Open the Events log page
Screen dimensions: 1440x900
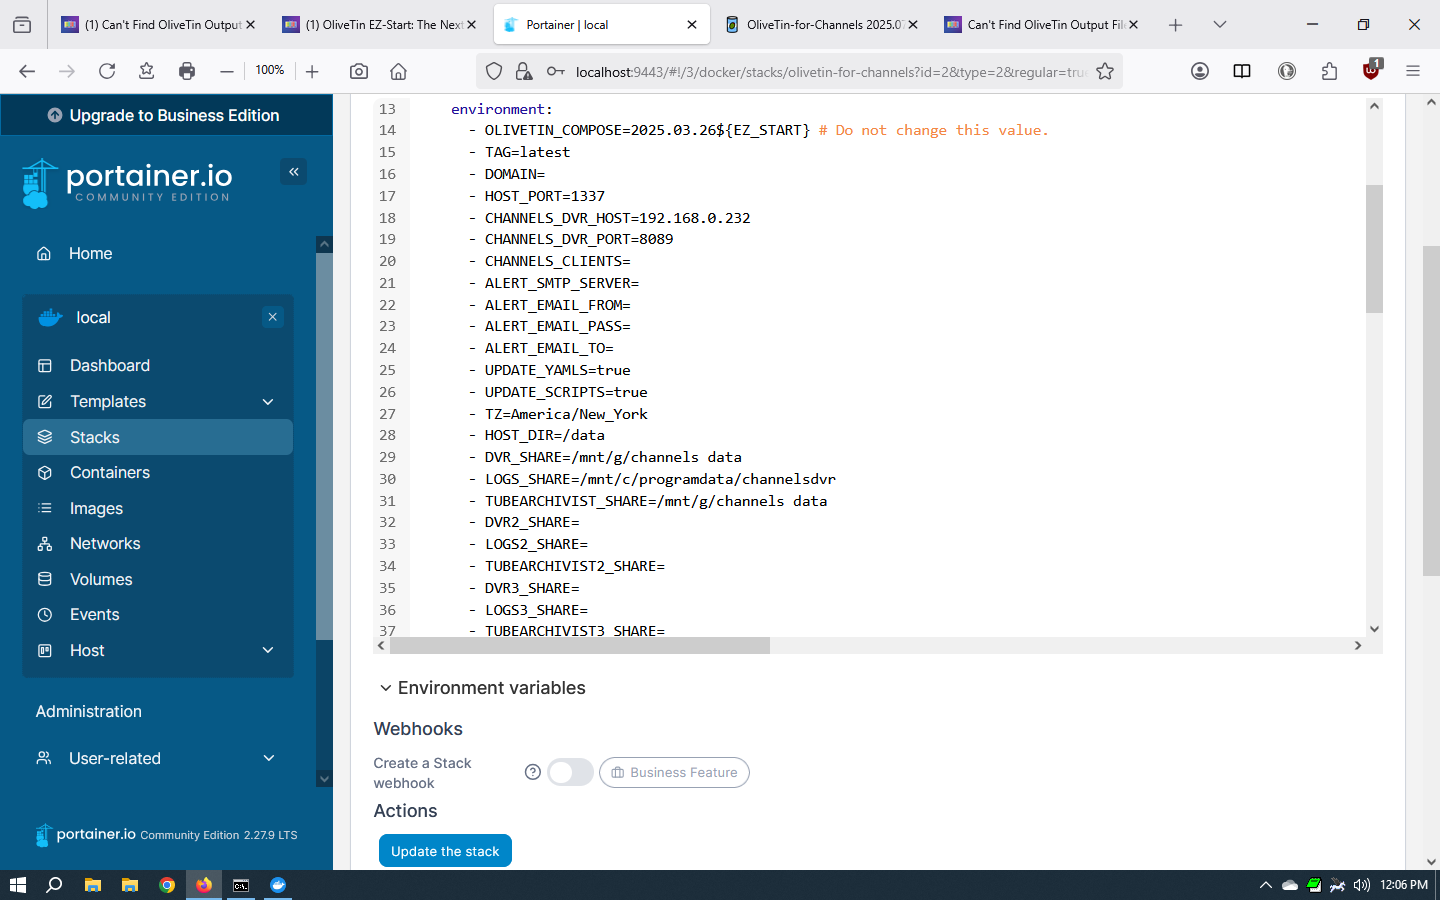coord(94,615)
